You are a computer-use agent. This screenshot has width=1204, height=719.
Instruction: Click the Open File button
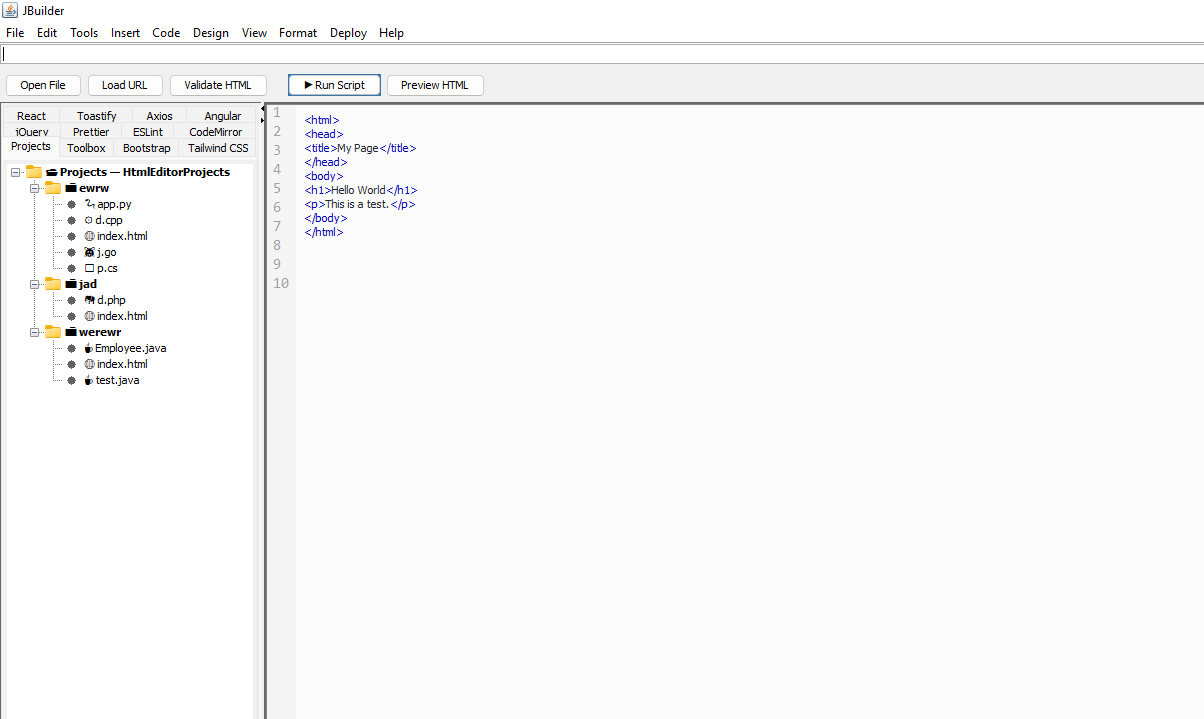43,85
